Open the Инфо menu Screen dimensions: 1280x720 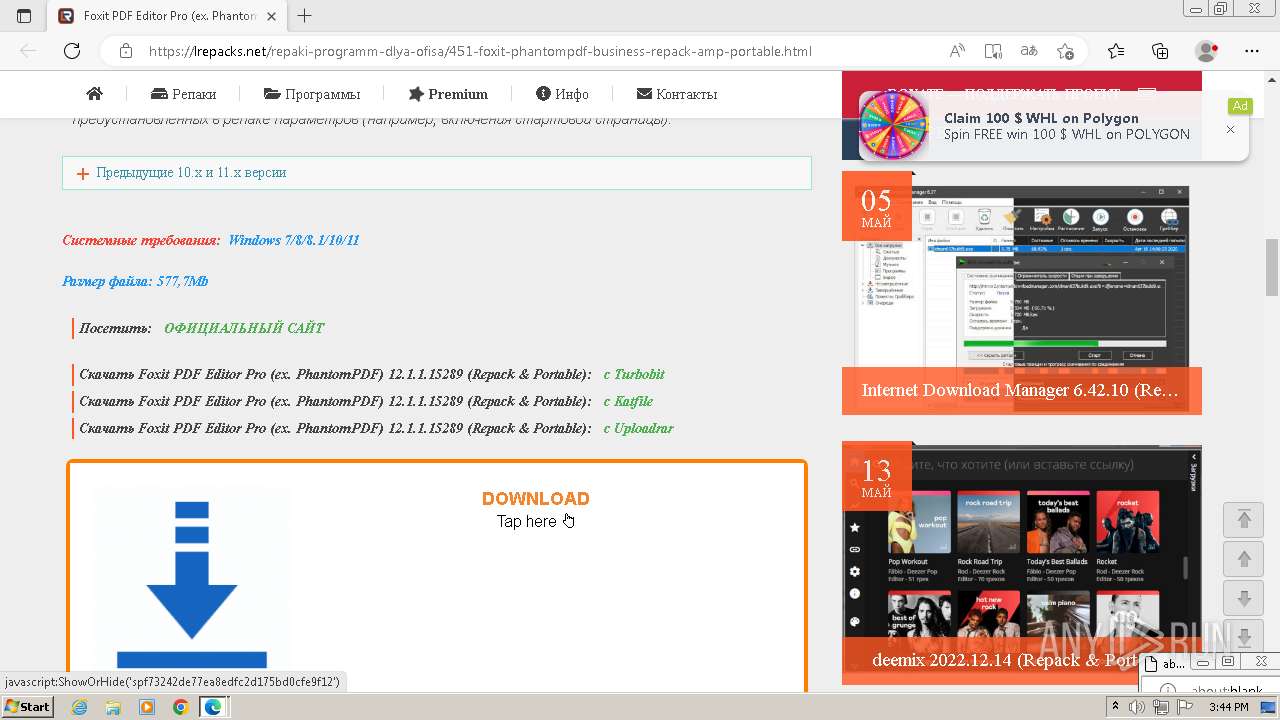pyautogui.click(x=562, y=94)
